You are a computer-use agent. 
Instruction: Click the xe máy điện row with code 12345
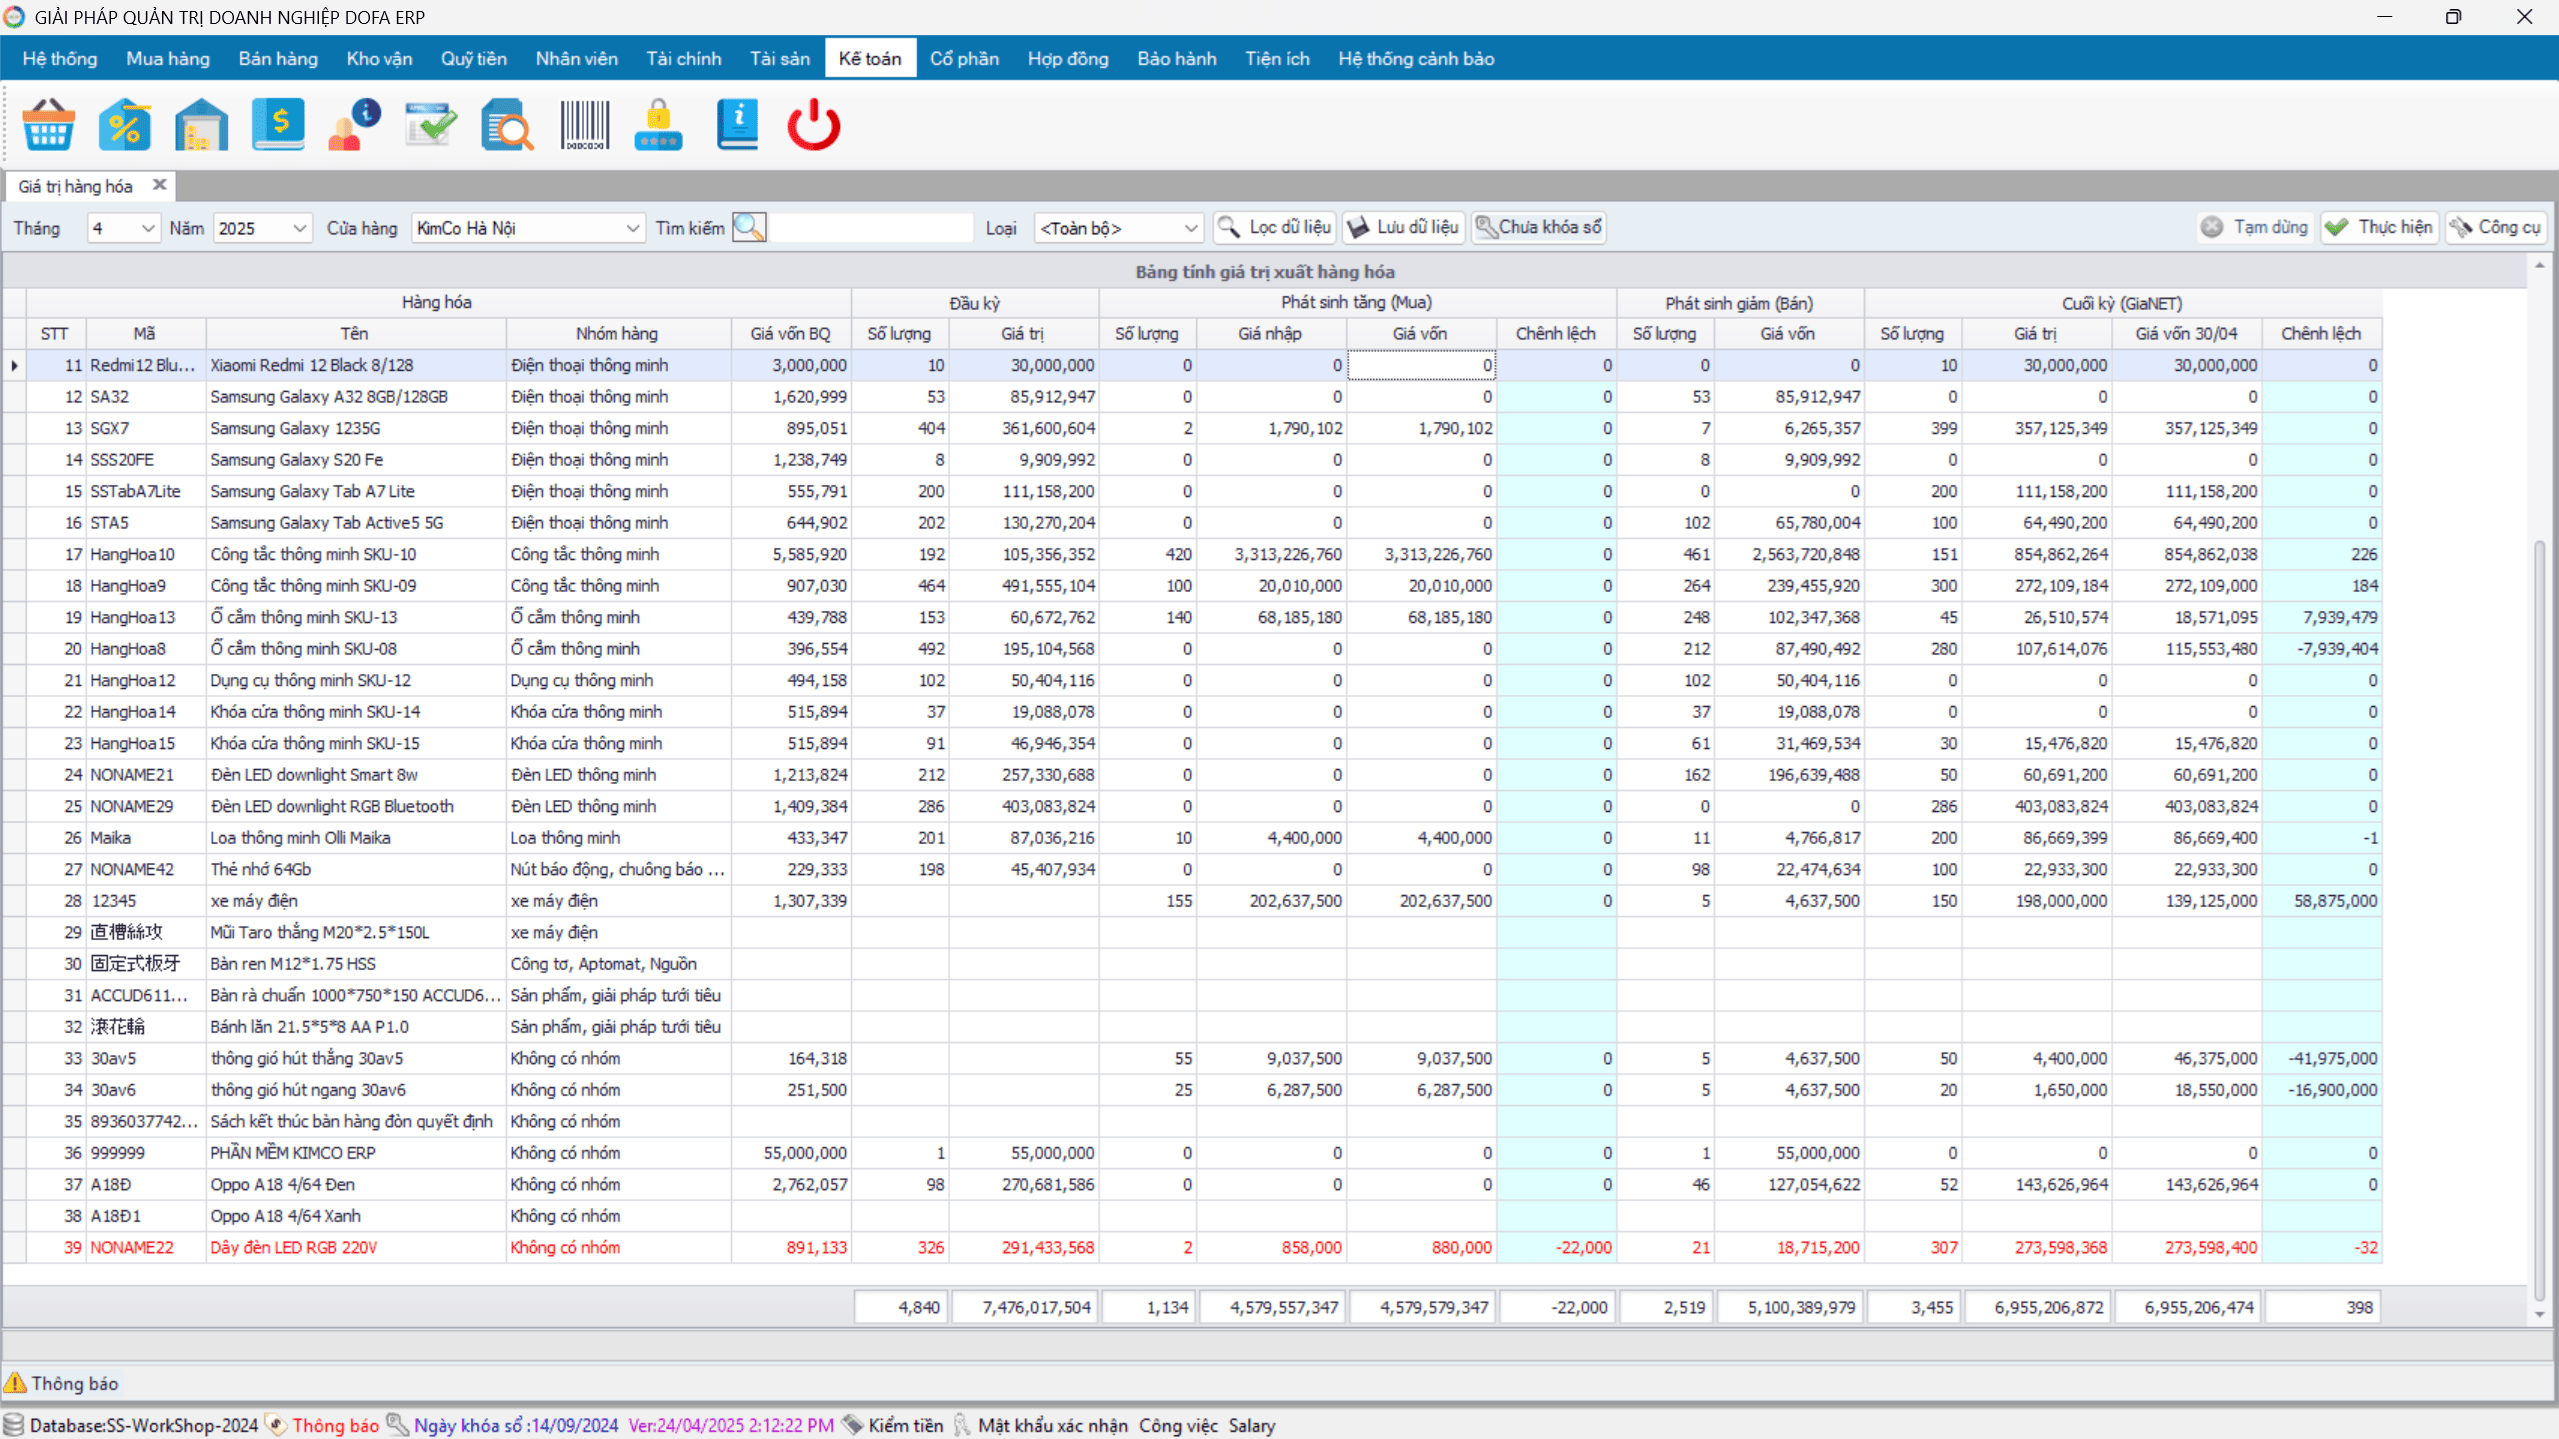1191,901
